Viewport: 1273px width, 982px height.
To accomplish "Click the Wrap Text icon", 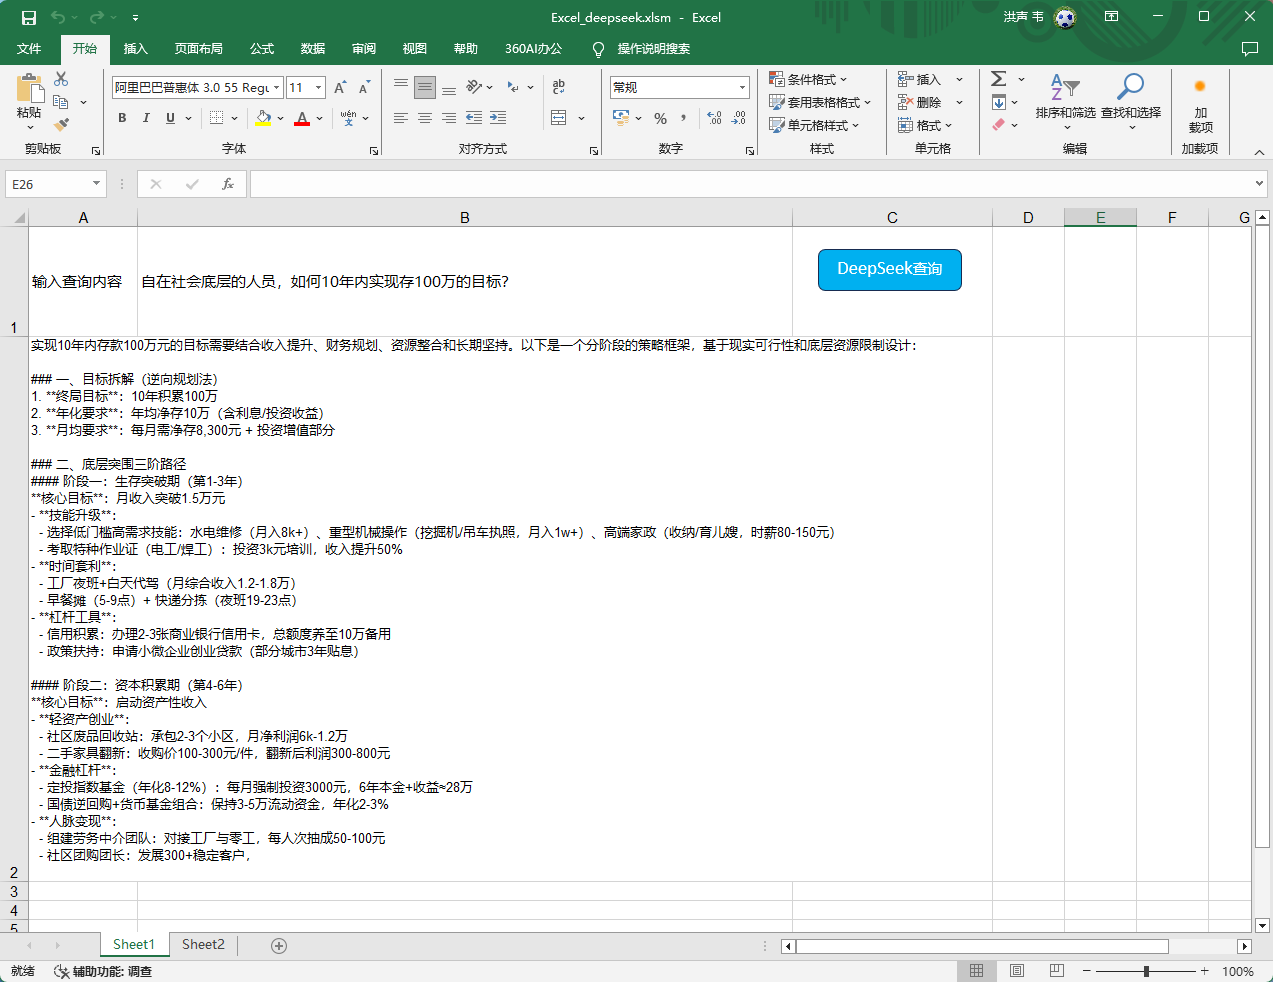I will click(559, 87).
